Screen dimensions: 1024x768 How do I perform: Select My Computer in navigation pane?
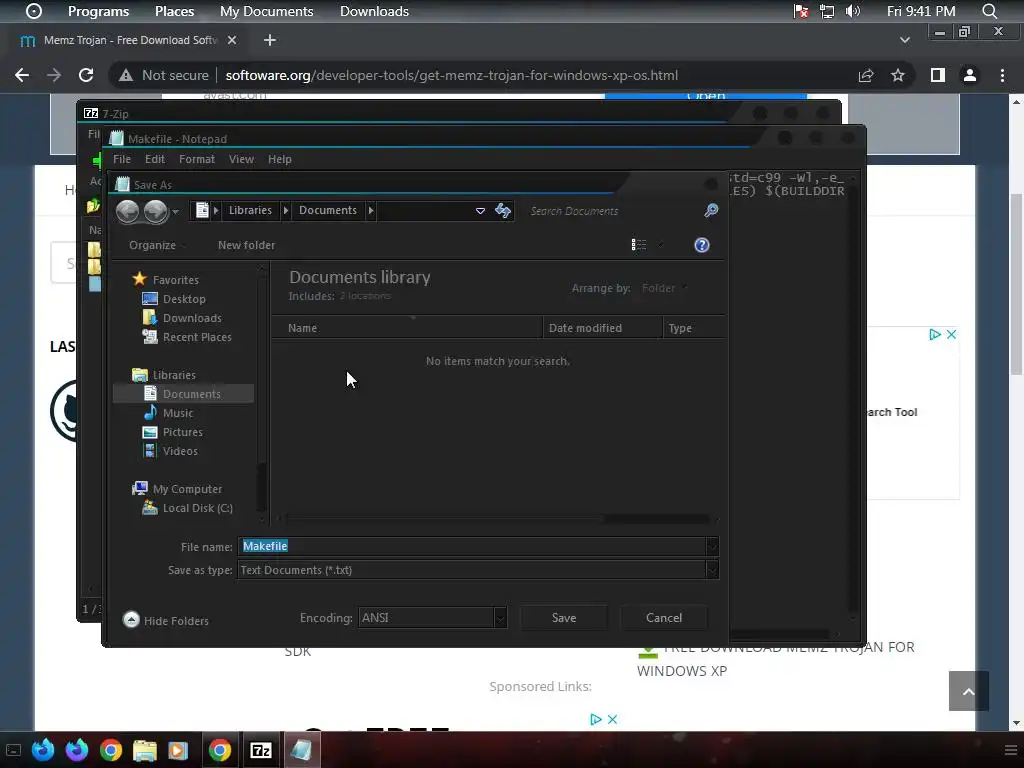187,488
